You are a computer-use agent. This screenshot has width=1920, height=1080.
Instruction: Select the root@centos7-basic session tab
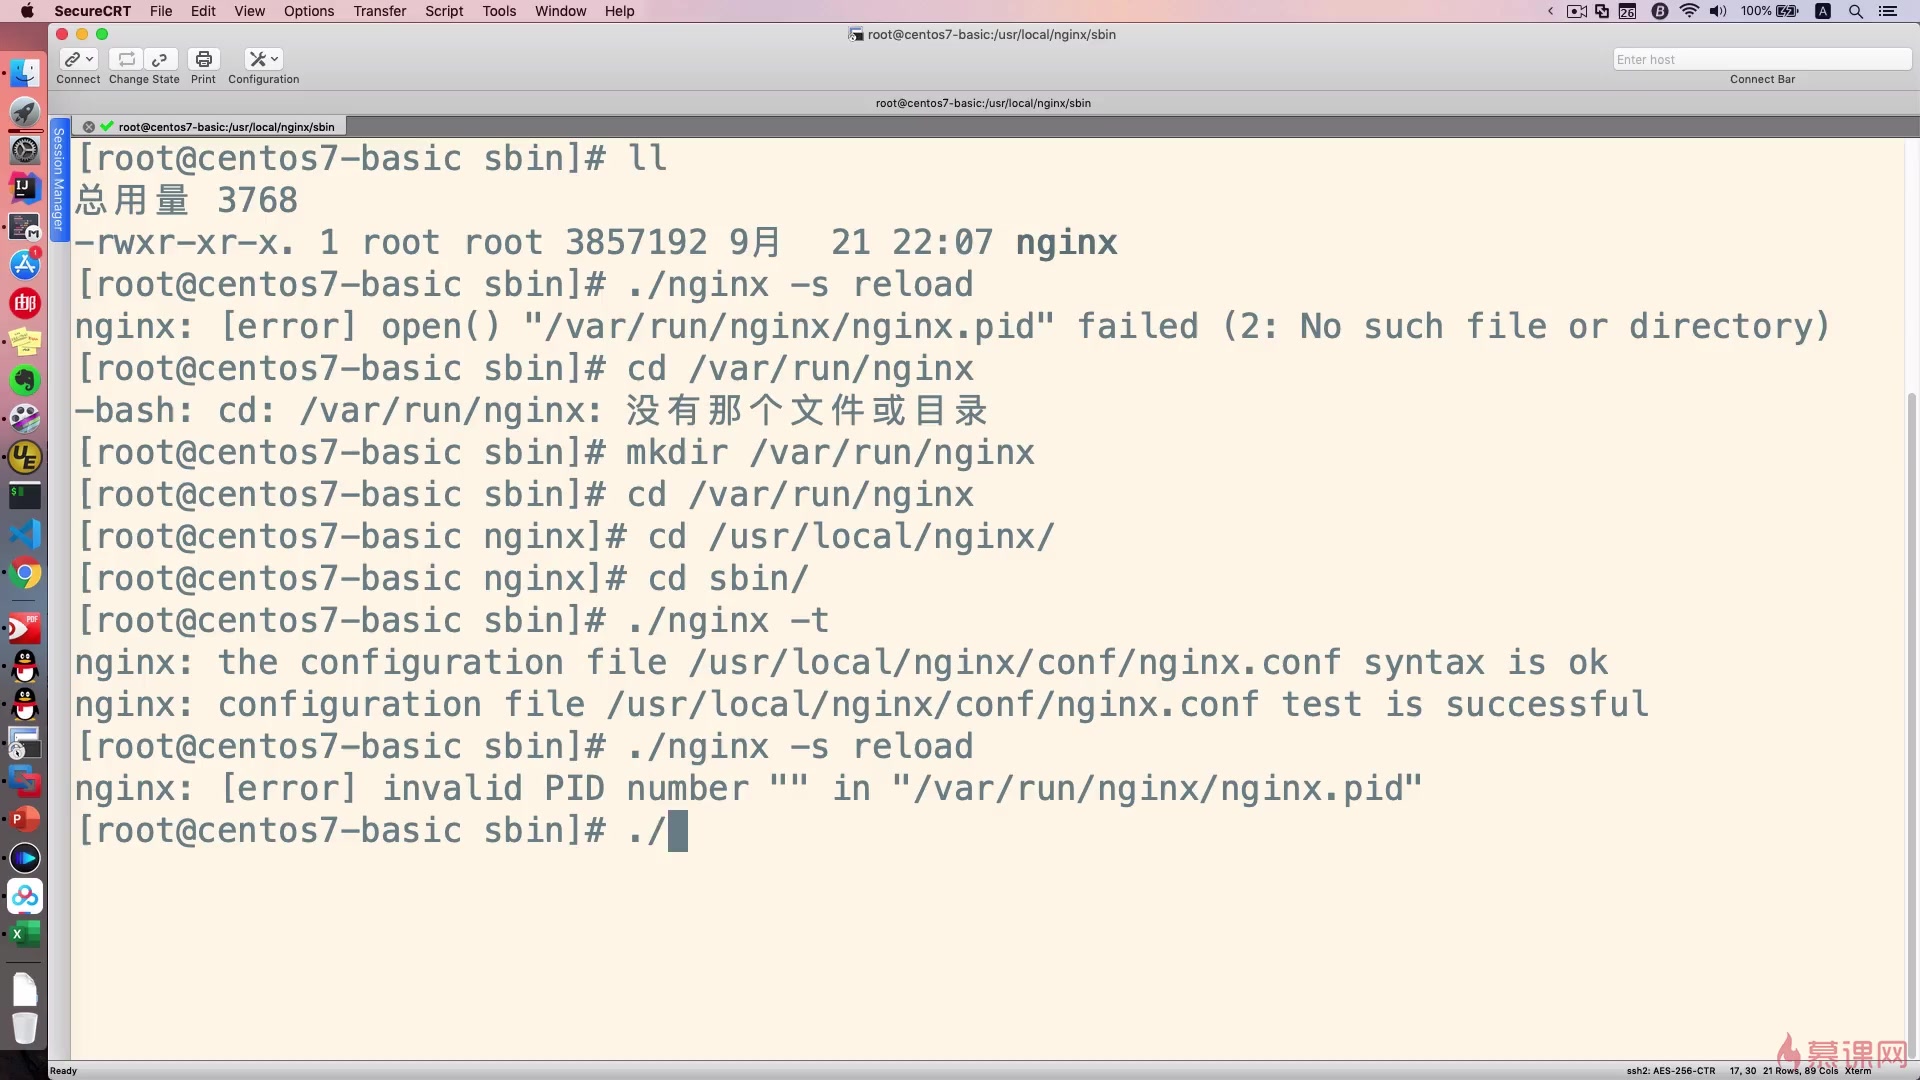point(226,127)
